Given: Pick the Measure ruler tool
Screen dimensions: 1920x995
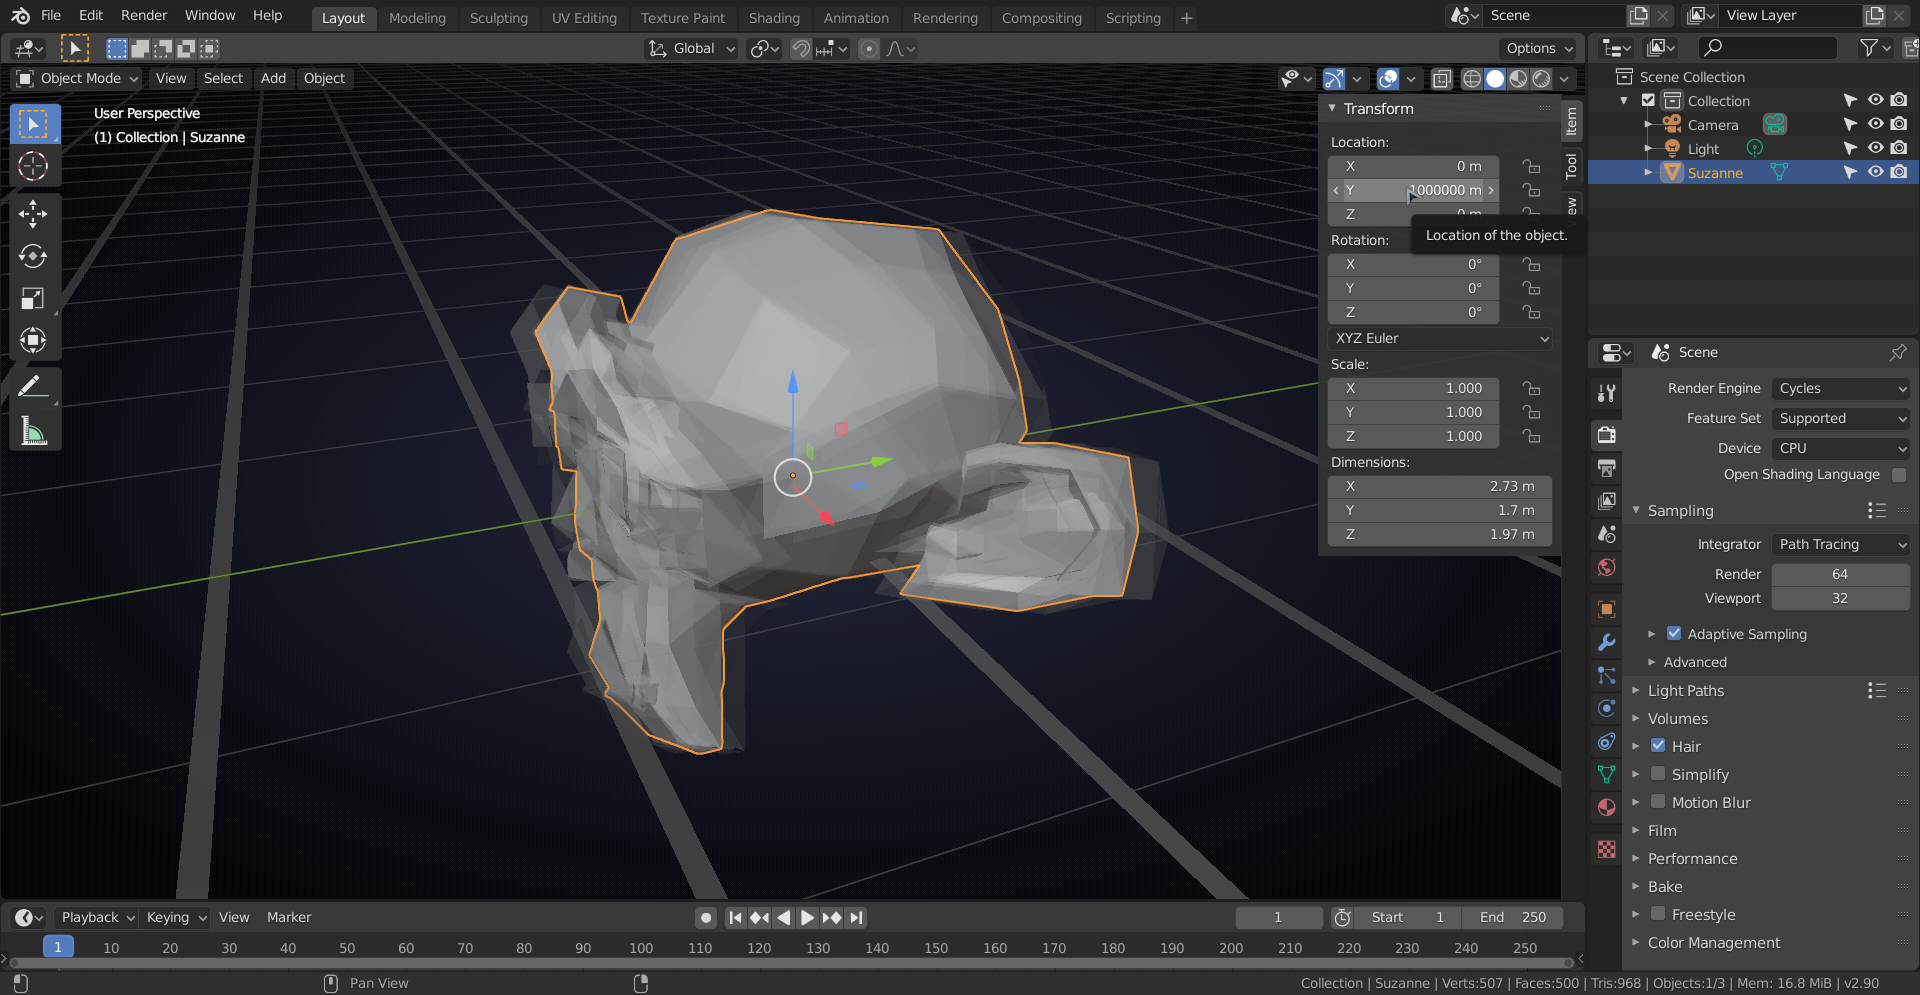Looking at the screenshot, I should 33,432.
